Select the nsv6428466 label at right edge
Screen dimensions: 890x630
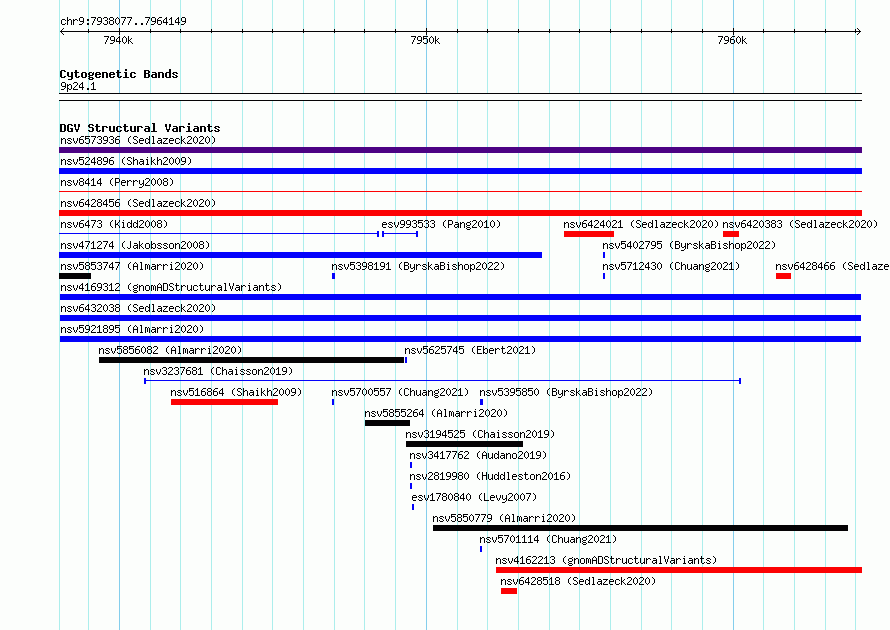pos(832,266)
